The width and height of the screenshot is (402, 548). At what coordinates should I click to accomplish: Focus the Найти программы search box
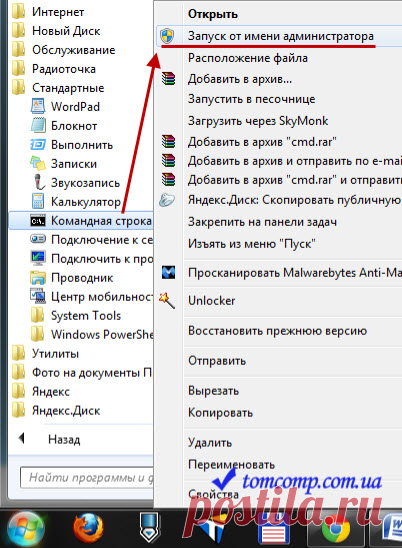(87, 477)
